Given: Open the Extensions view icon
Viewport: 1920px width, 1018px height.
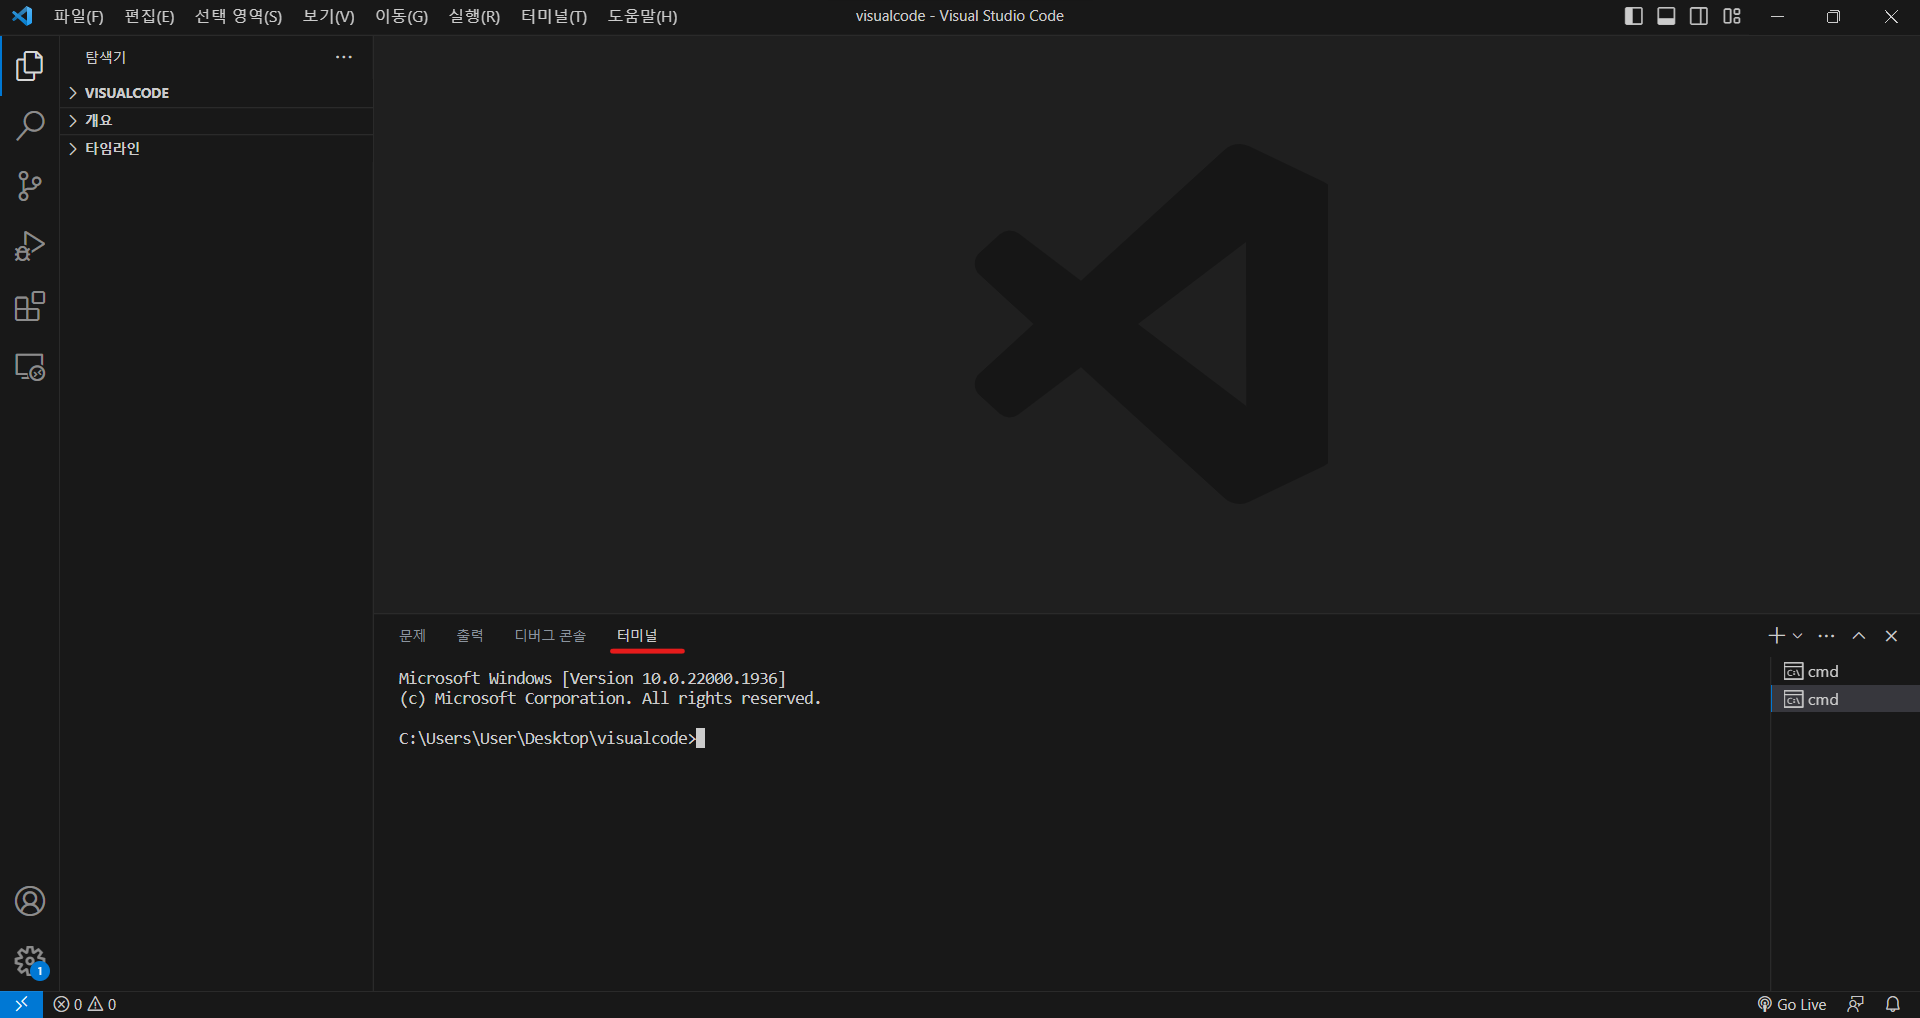Looking at the screenshot, I should pos(30,306).
